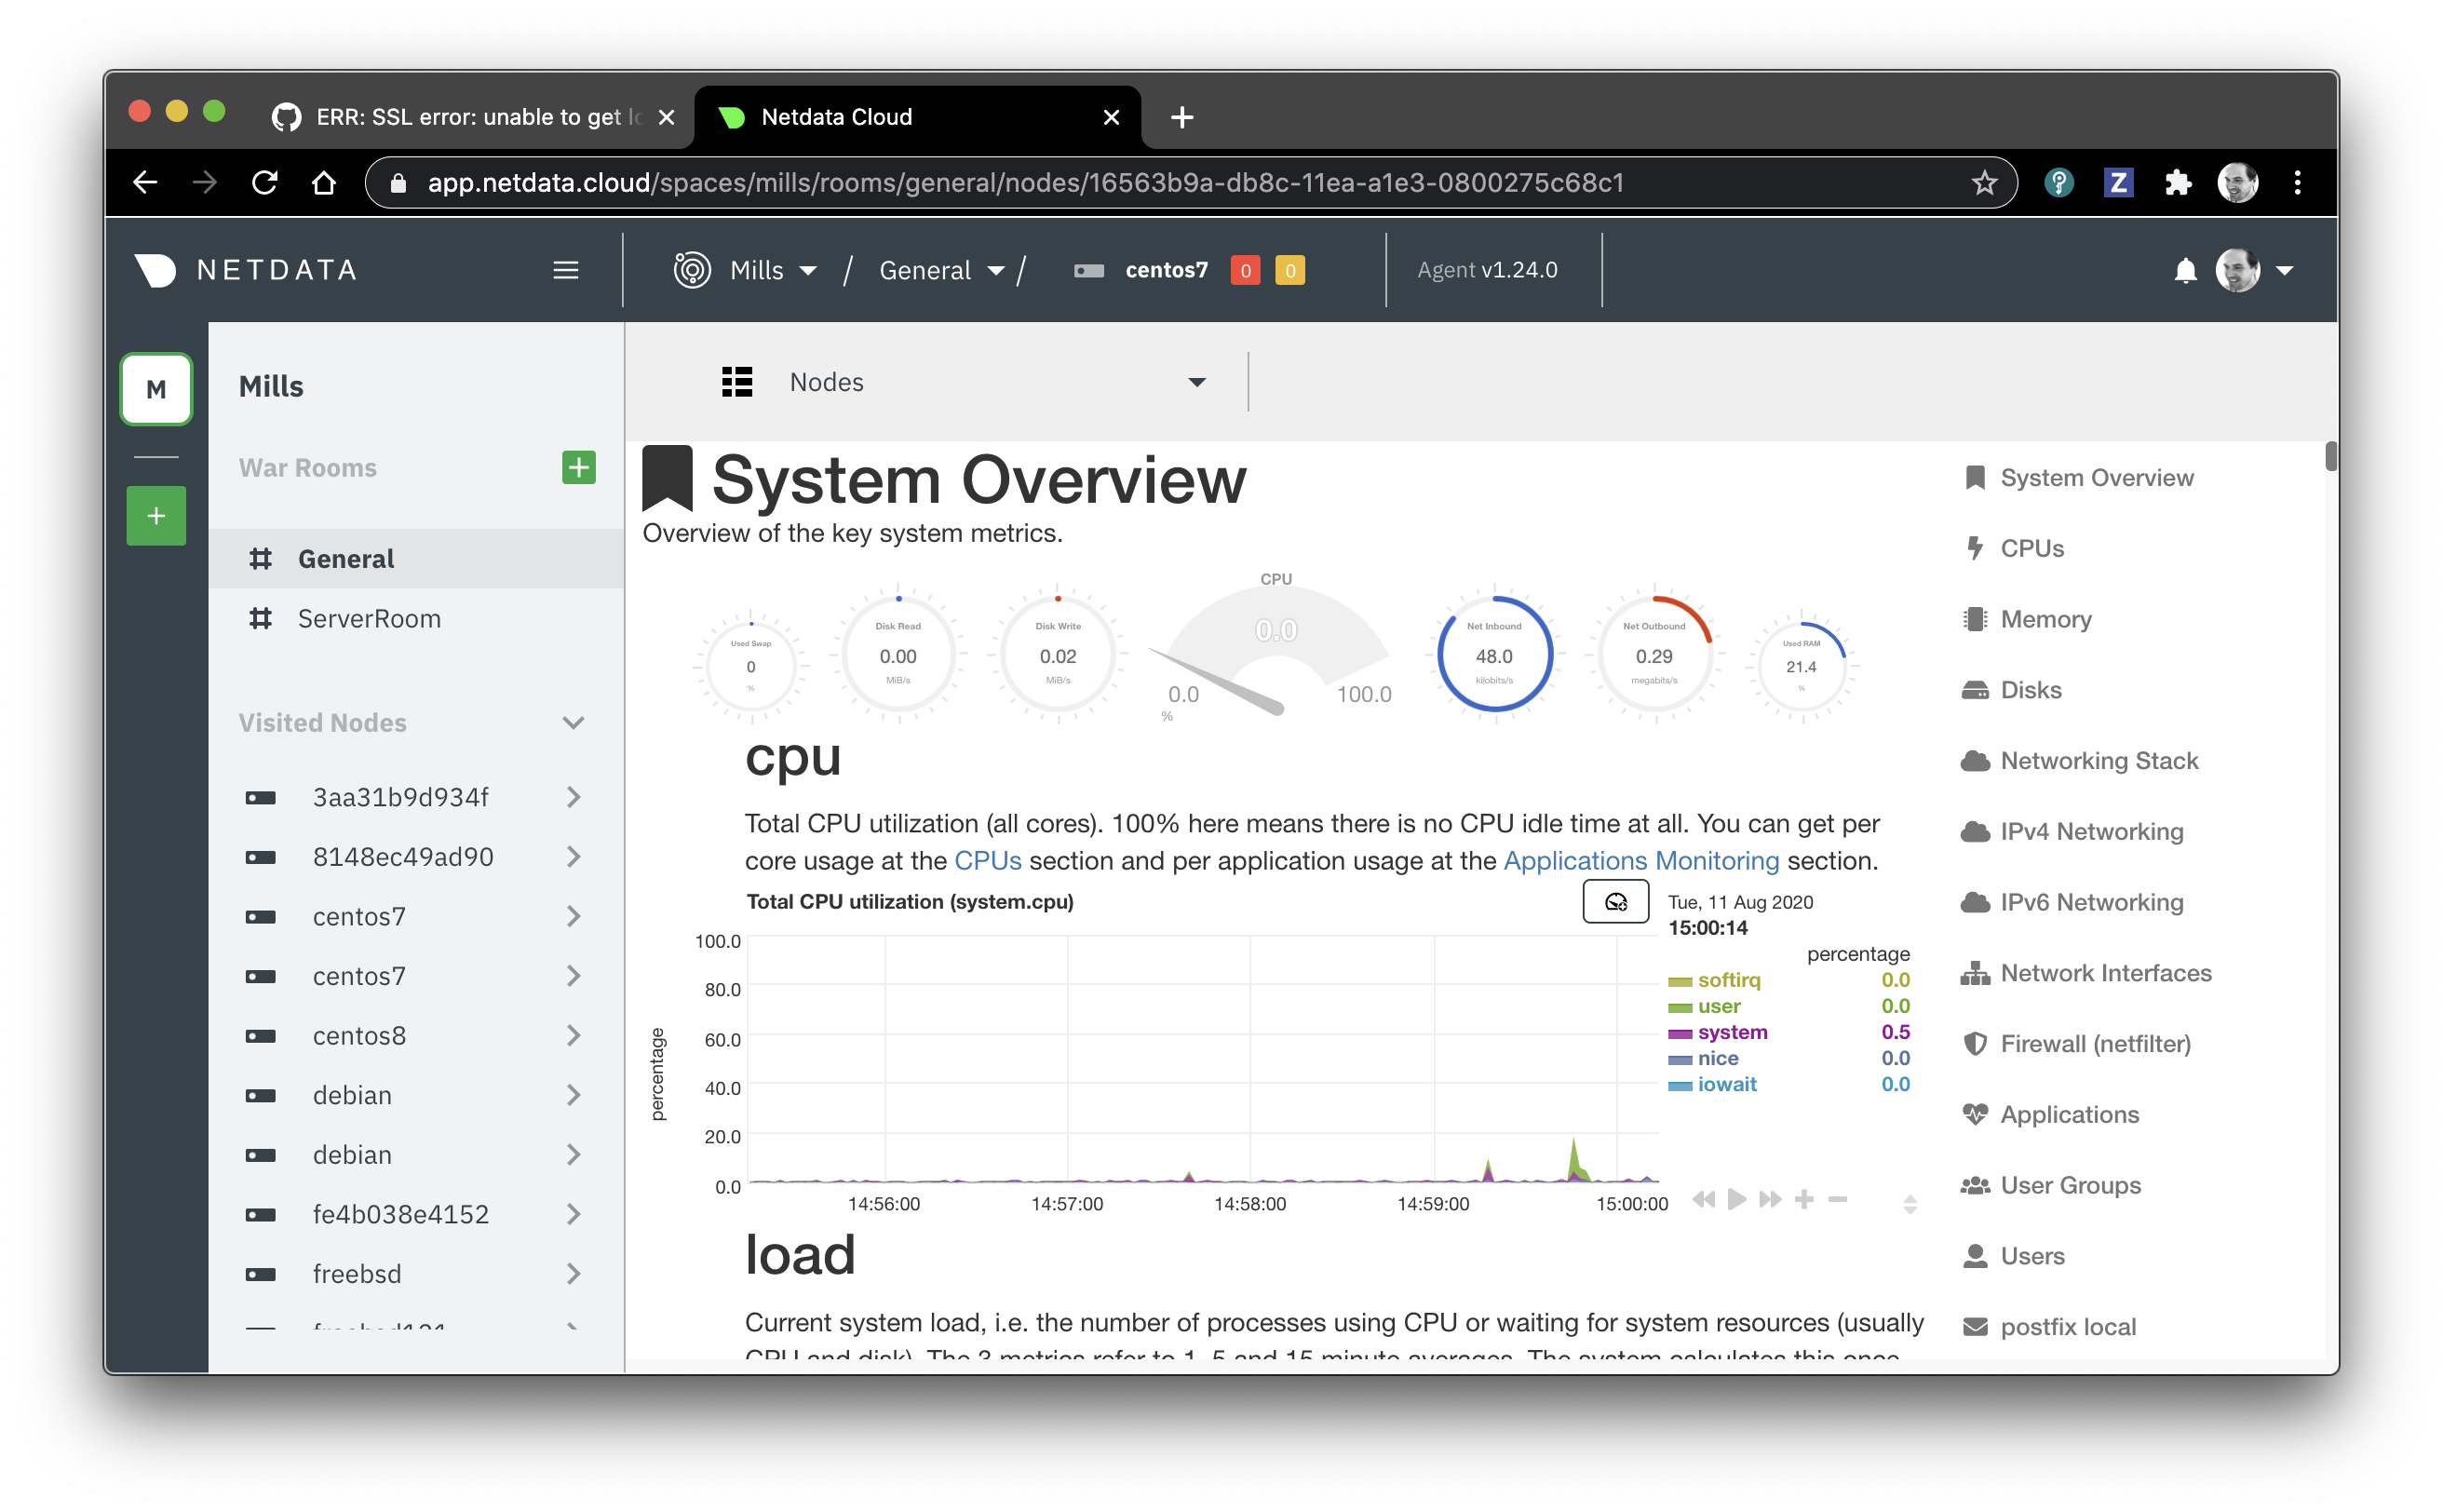Select the CPUs lightning icon in right sidebar
This screenshot has width=2443, height=1512.
click(1975, 548)
